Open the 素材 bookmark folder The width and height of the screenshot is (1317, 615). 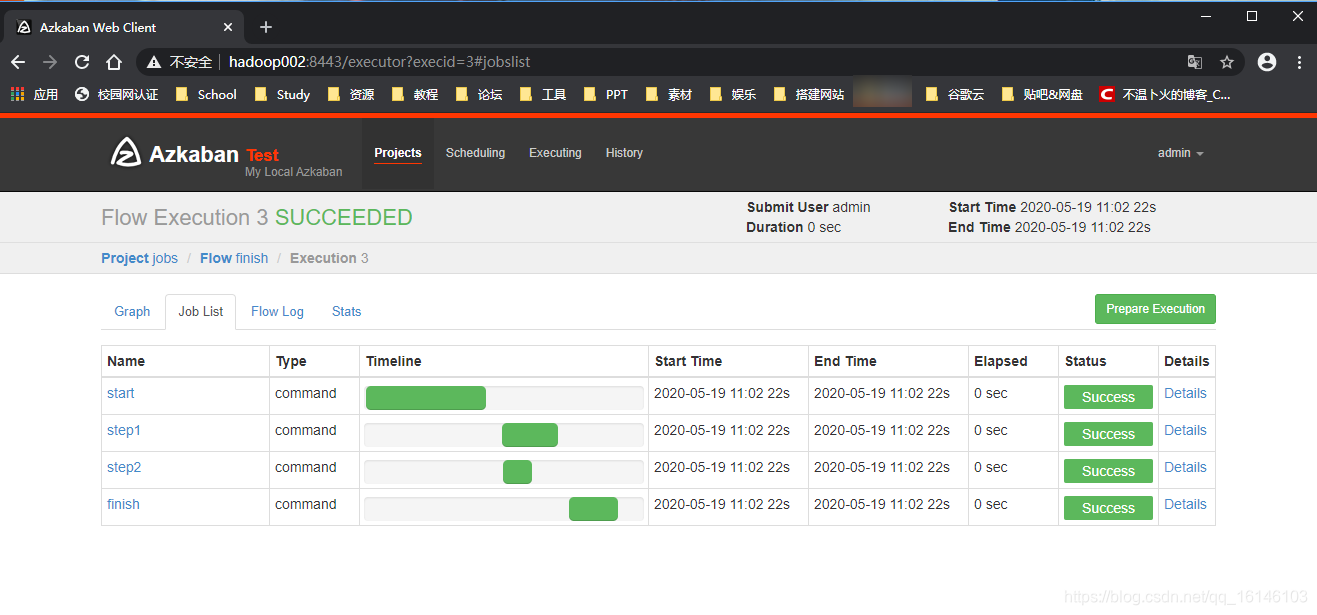(669, 94)
